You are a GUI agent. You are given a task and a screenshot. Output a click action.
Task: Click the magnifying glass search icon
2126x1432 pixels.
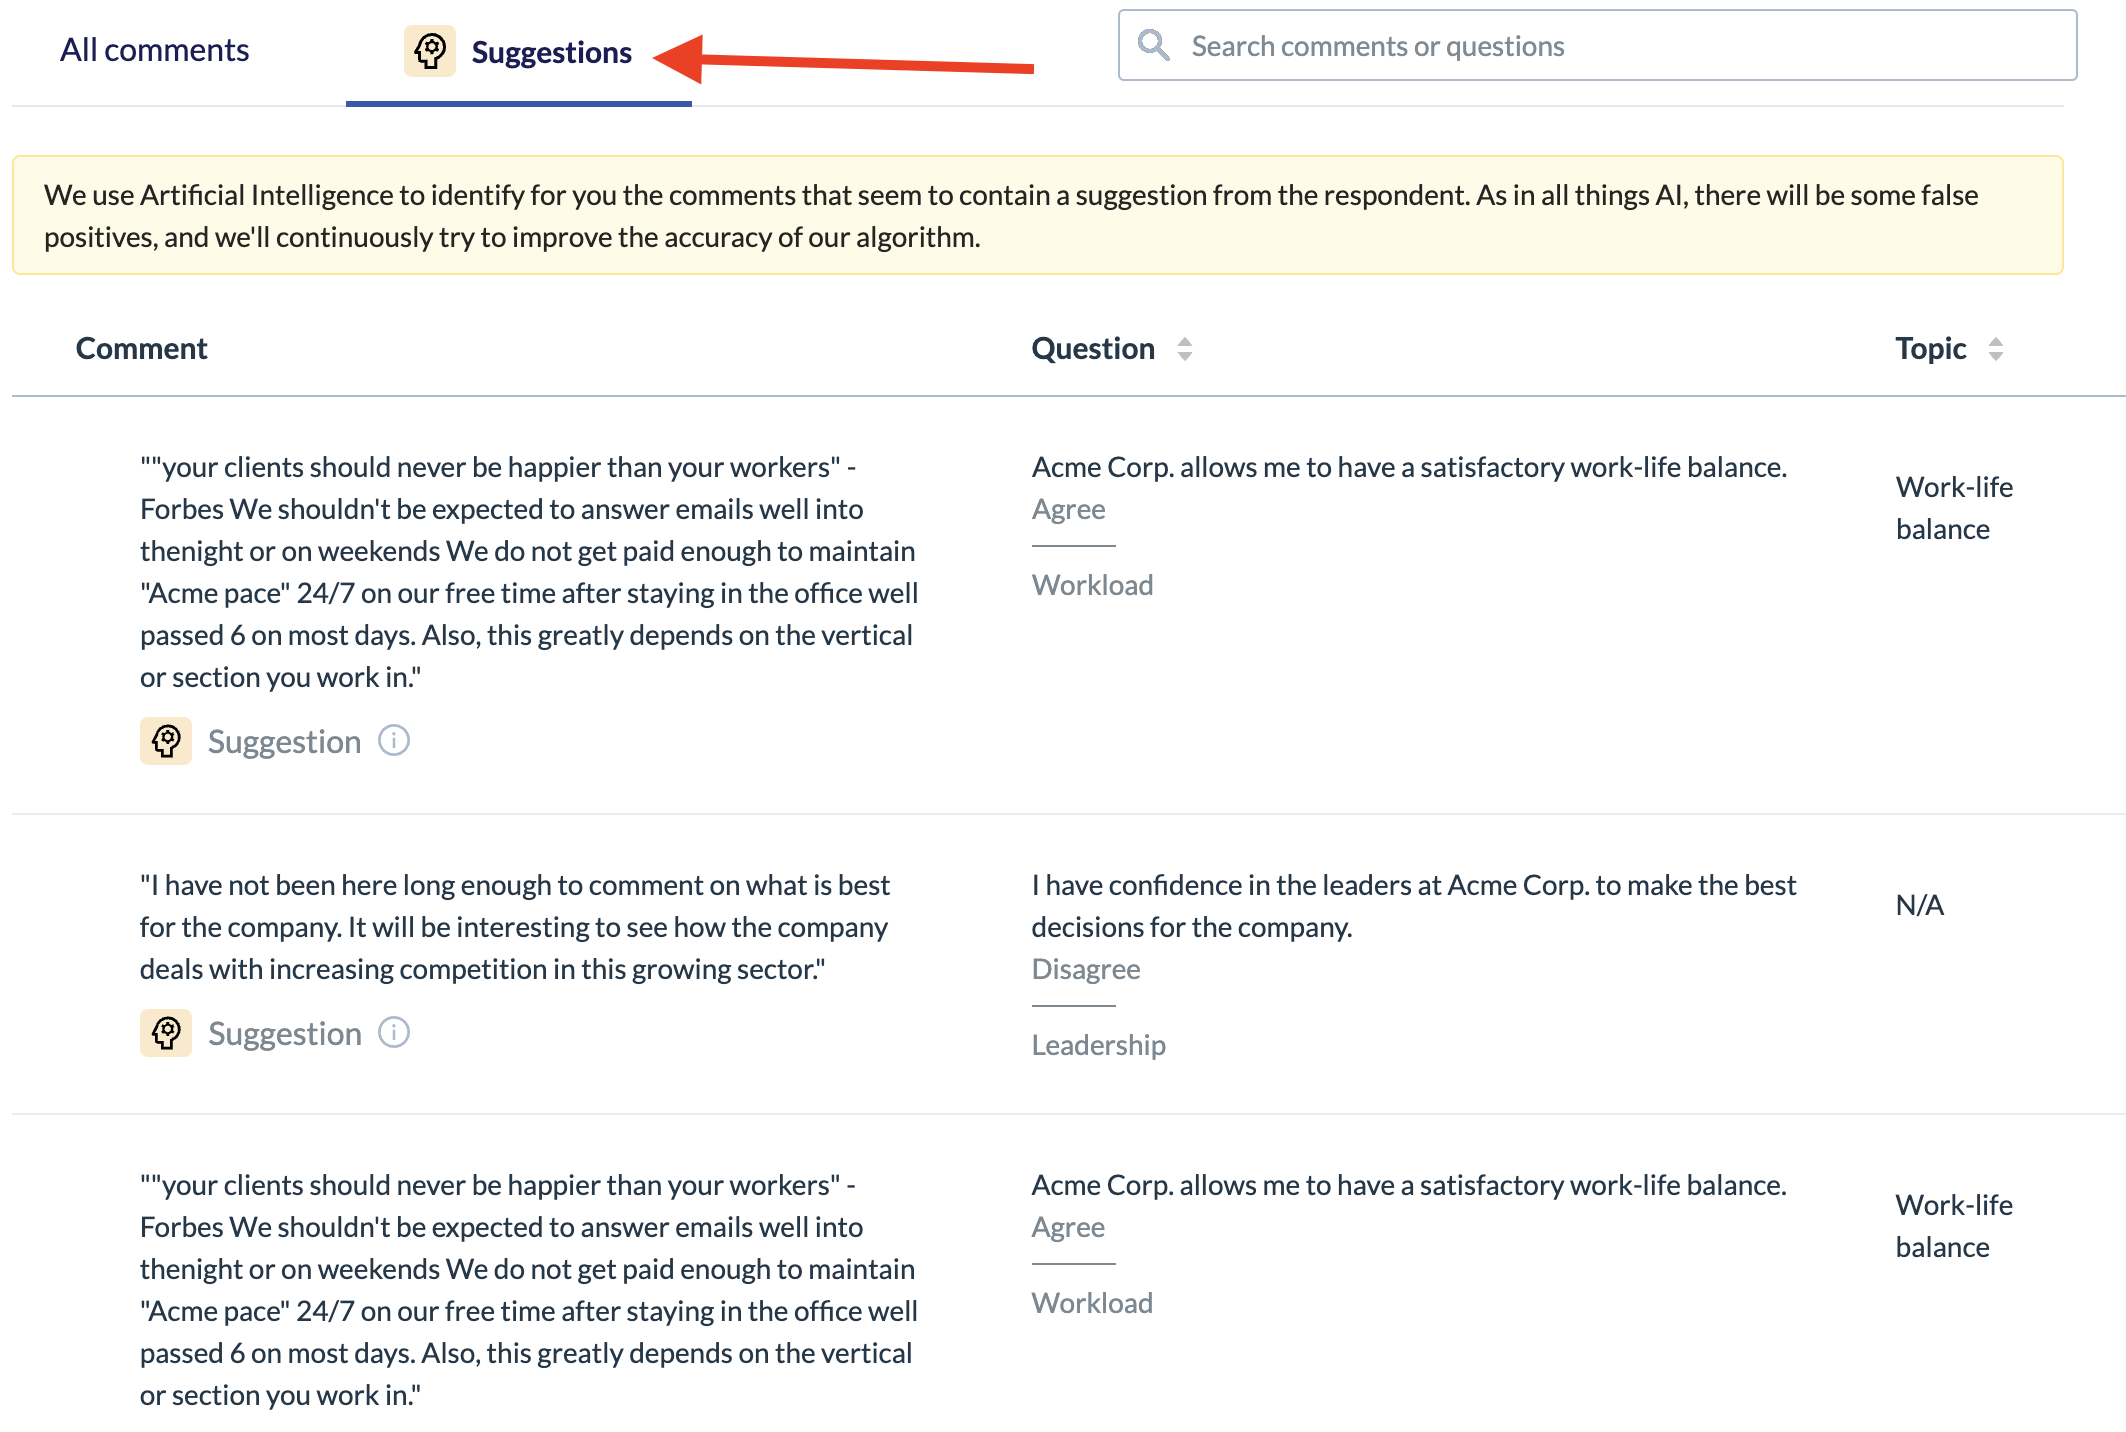[1154, 45]
